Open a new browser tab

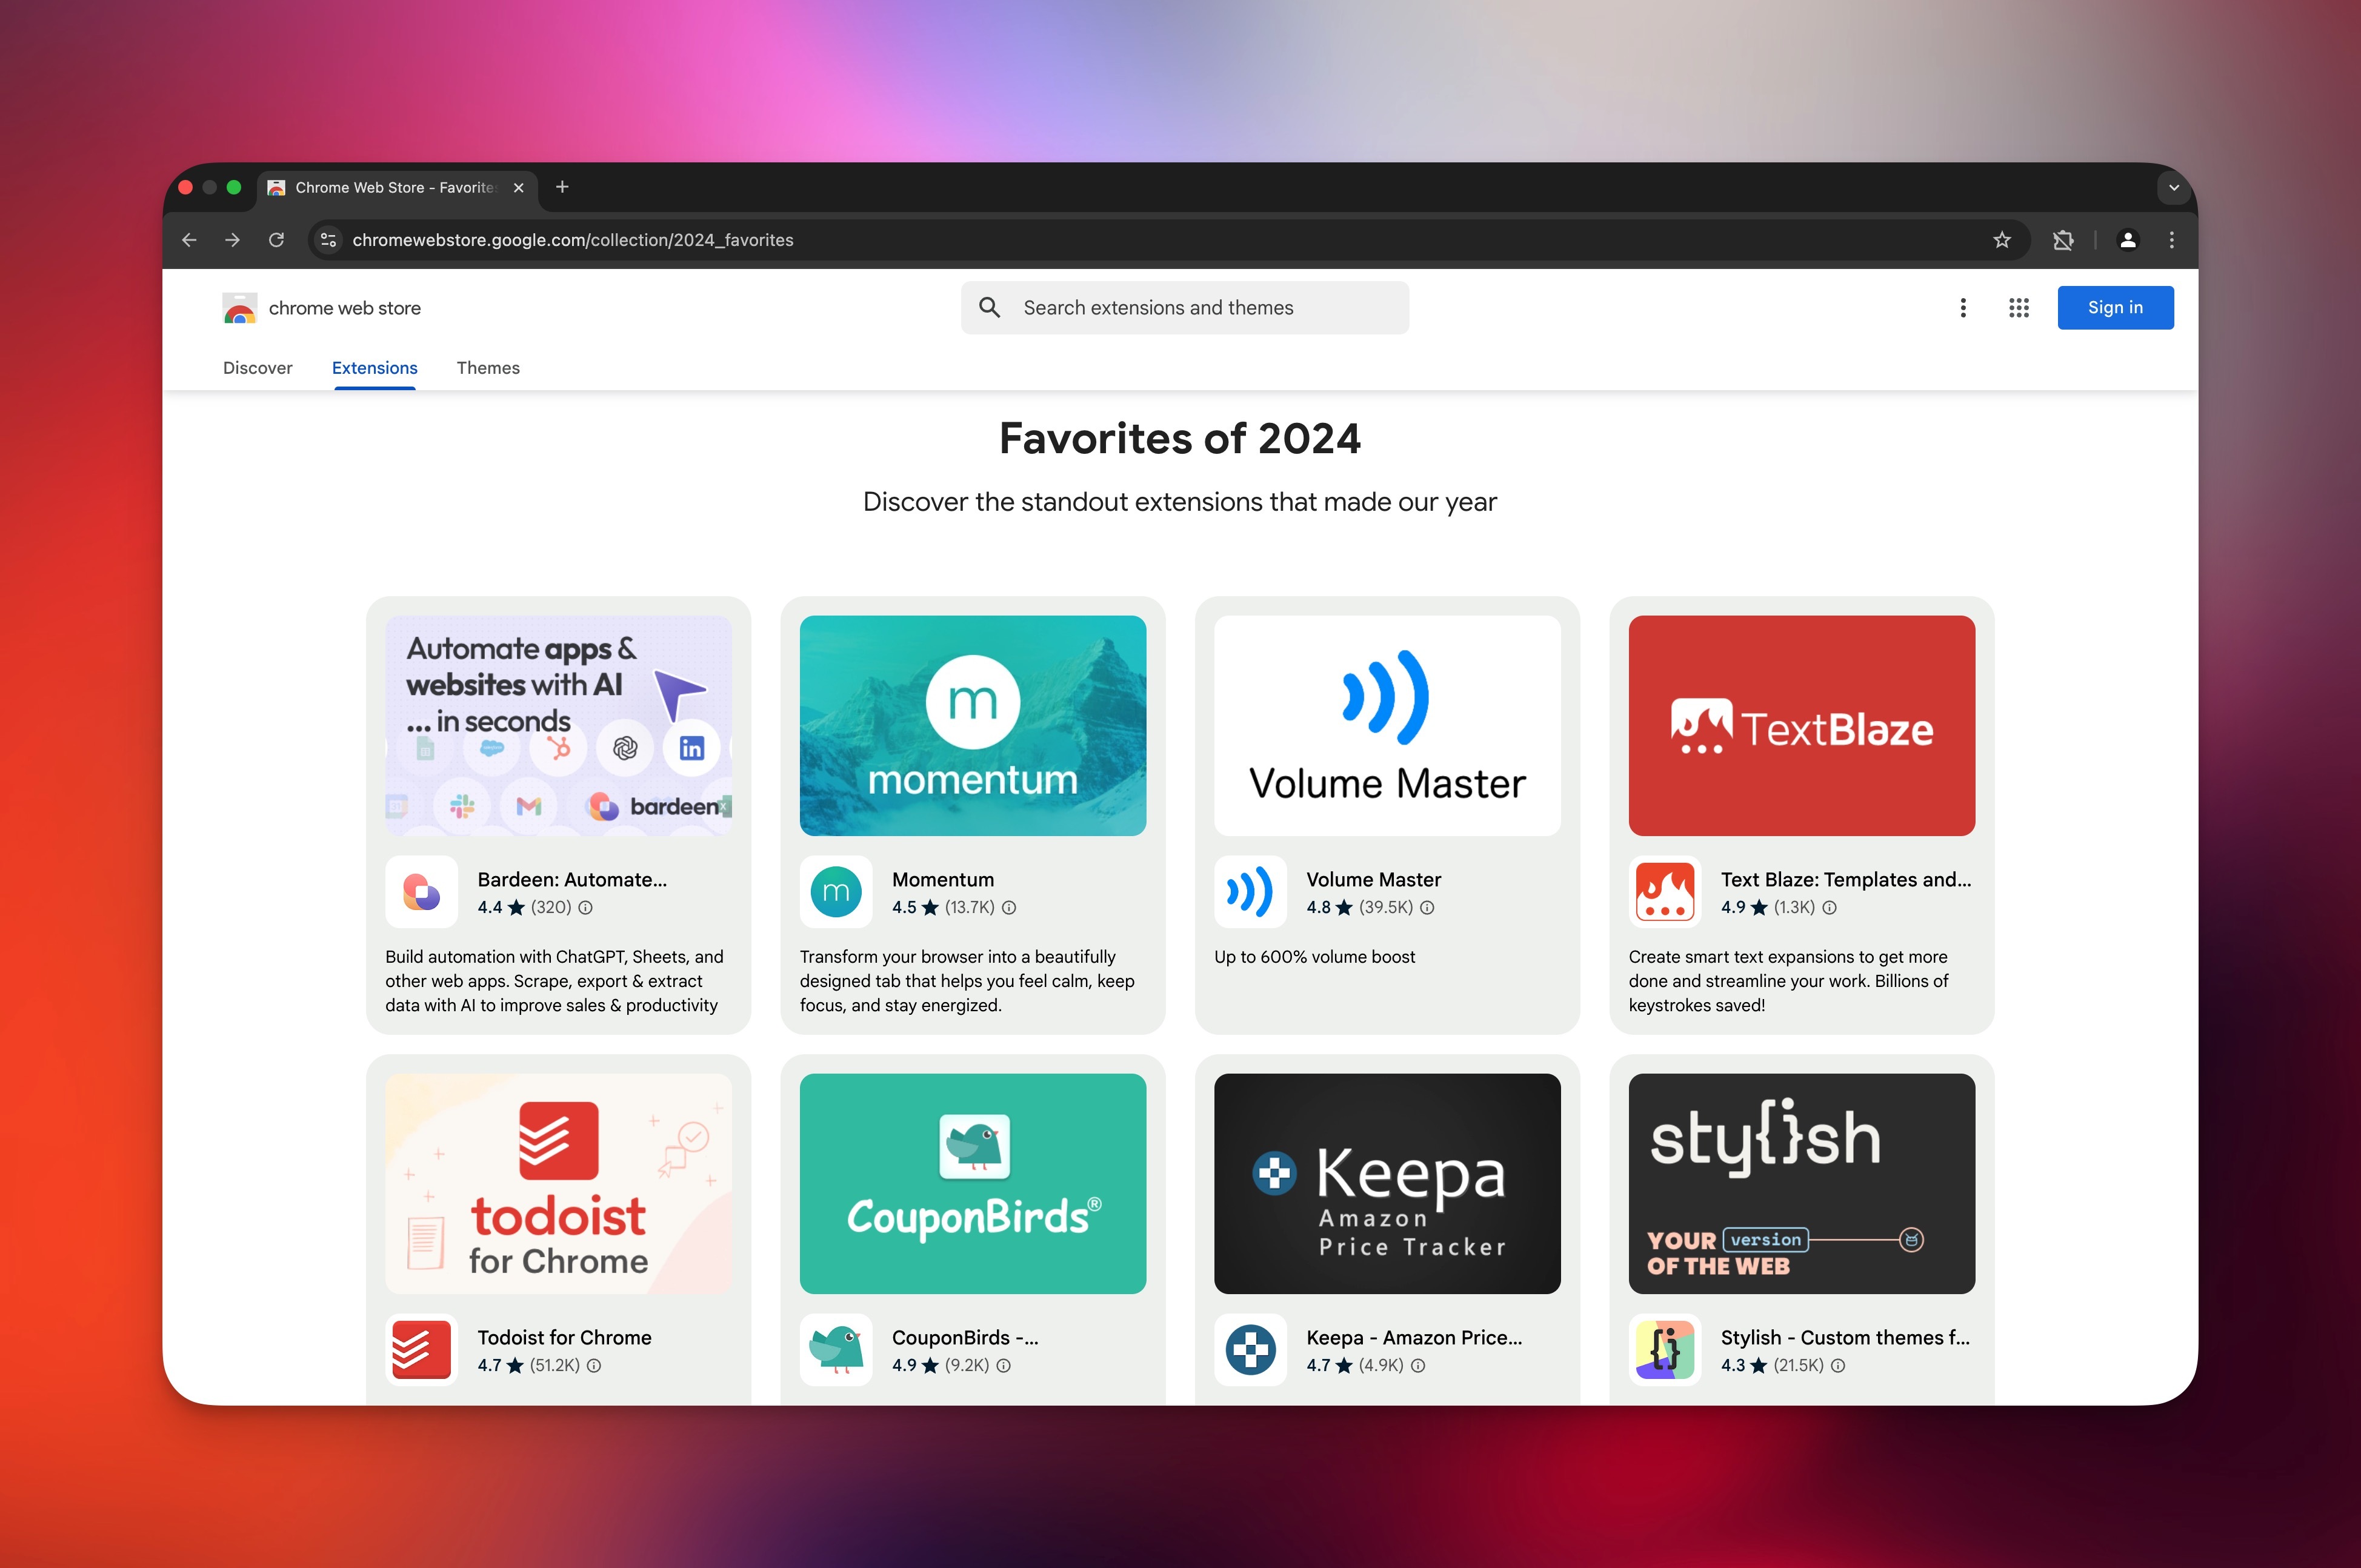[x=562, y=187]
